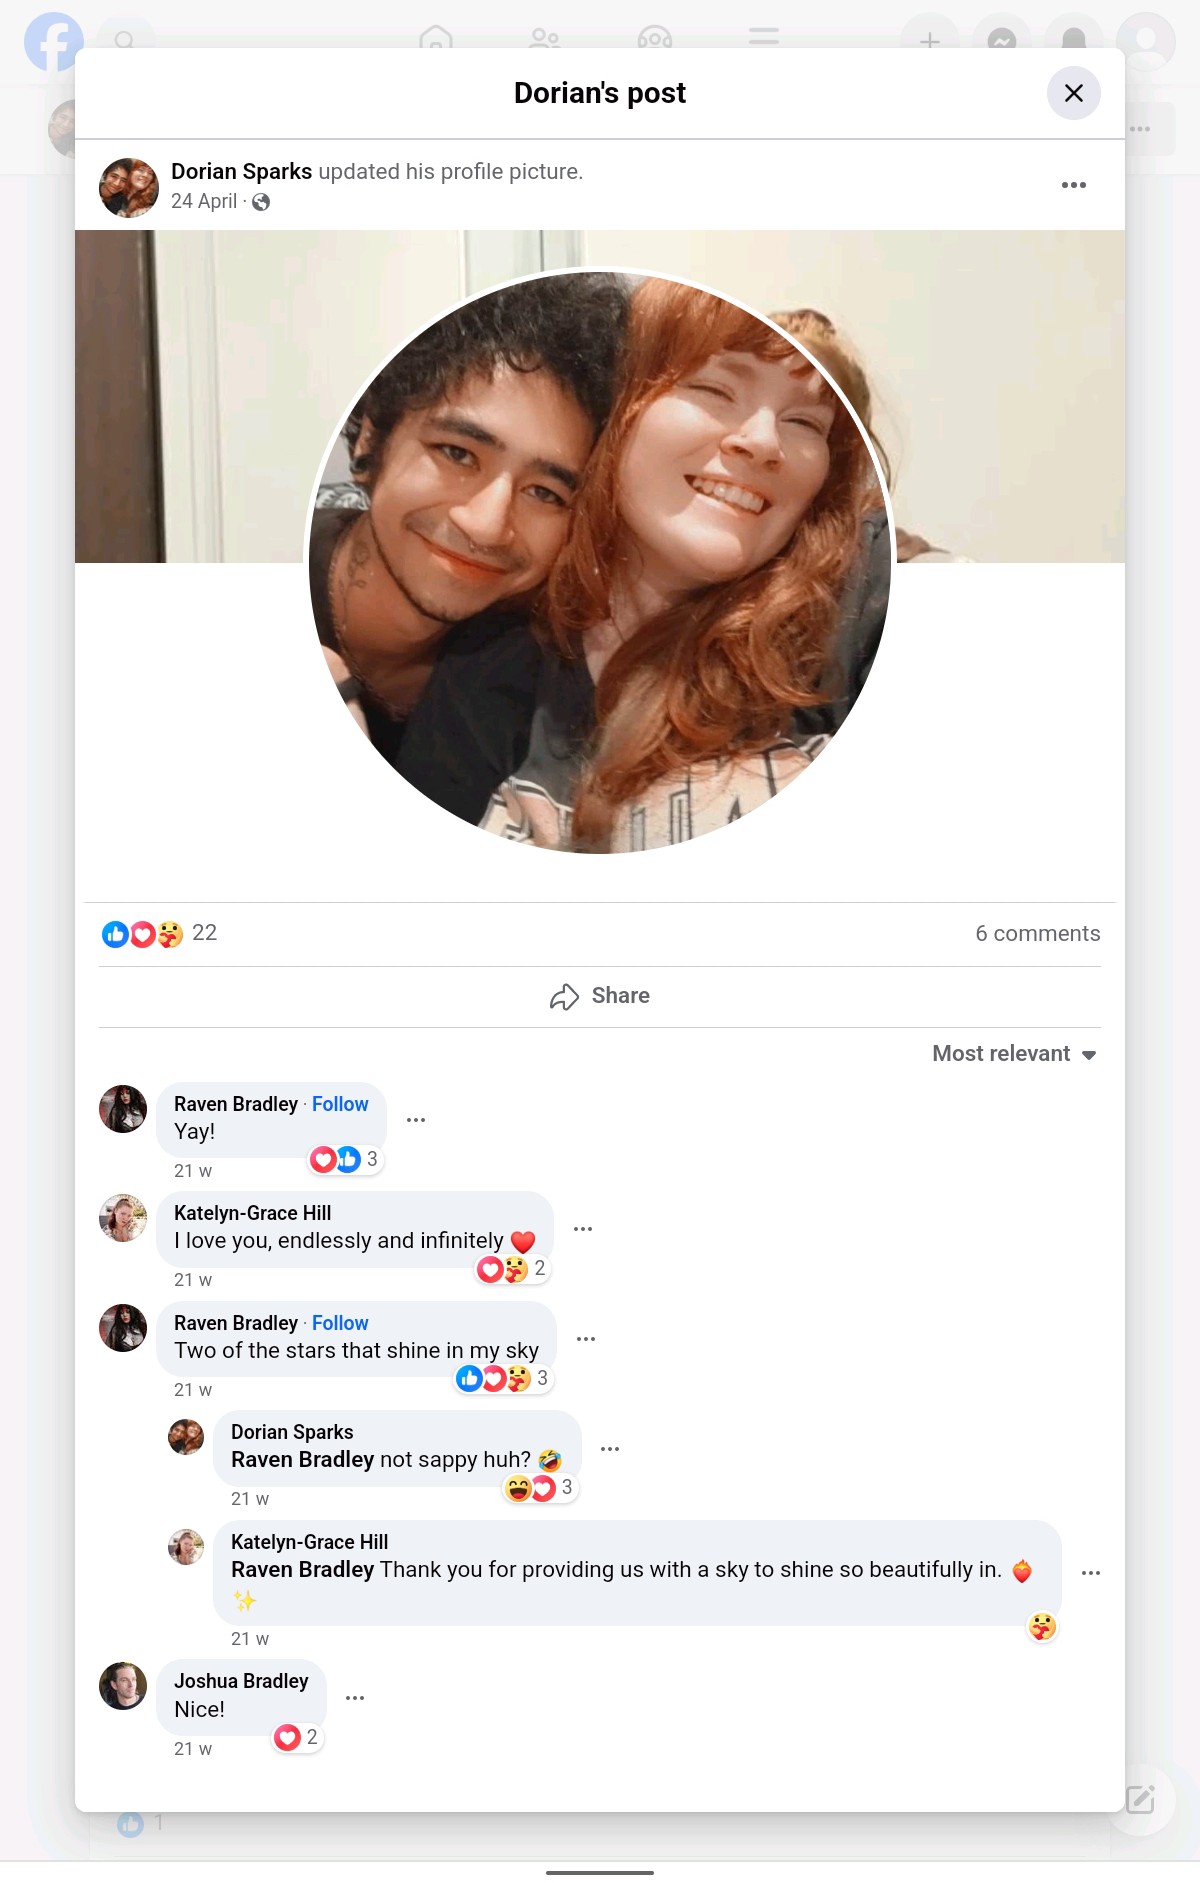This screenshot has height=1883, width=1200.
Task: Click the Share arrow icon
Action: 564,996
